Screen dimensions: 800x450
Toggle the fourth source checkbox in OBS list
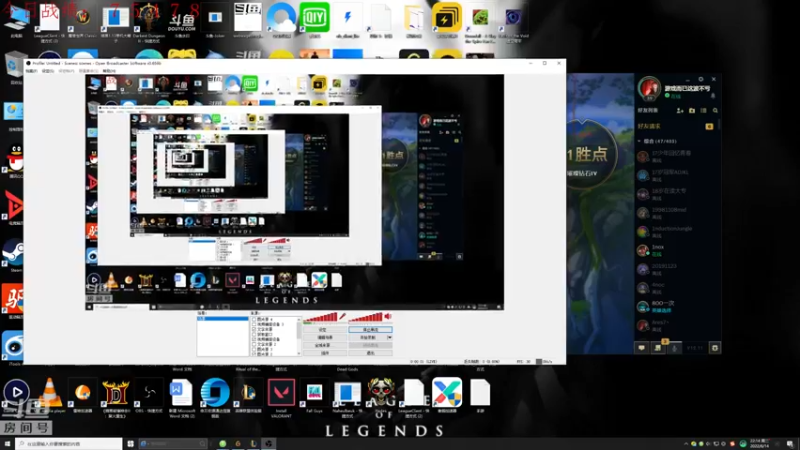pos(254,334)
